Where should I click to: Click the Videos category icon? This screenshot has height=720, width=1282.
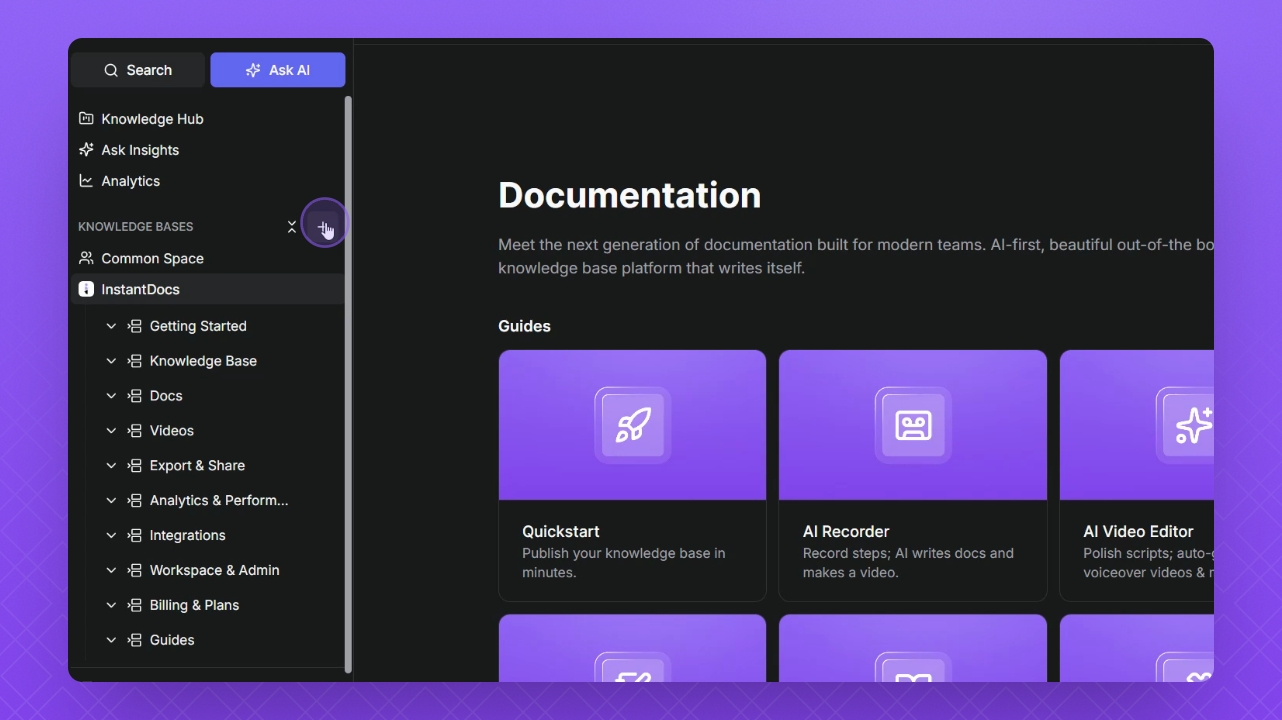pos(135,431)
